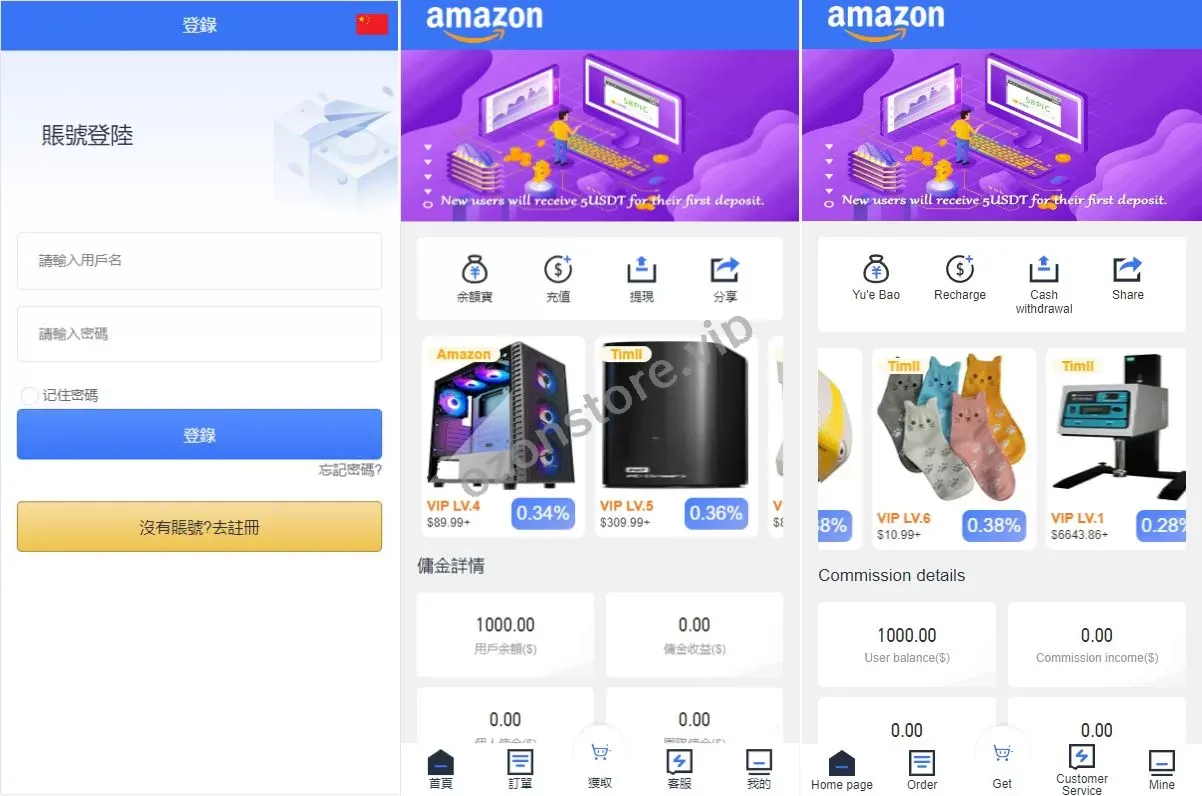This screenshot has width=1202, height=796.
Task: Tap the 充值 recharge icon
Action: tap(558, 270)
